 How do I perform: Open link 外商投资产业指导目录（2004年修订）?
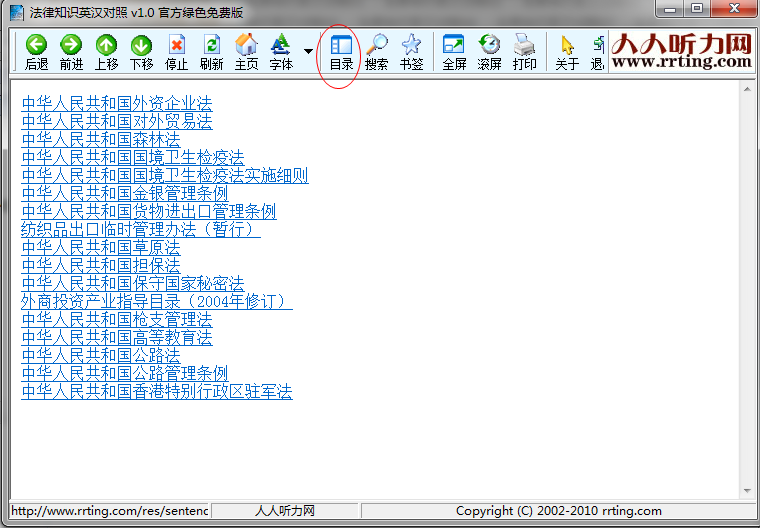click(x=157, y=301)
